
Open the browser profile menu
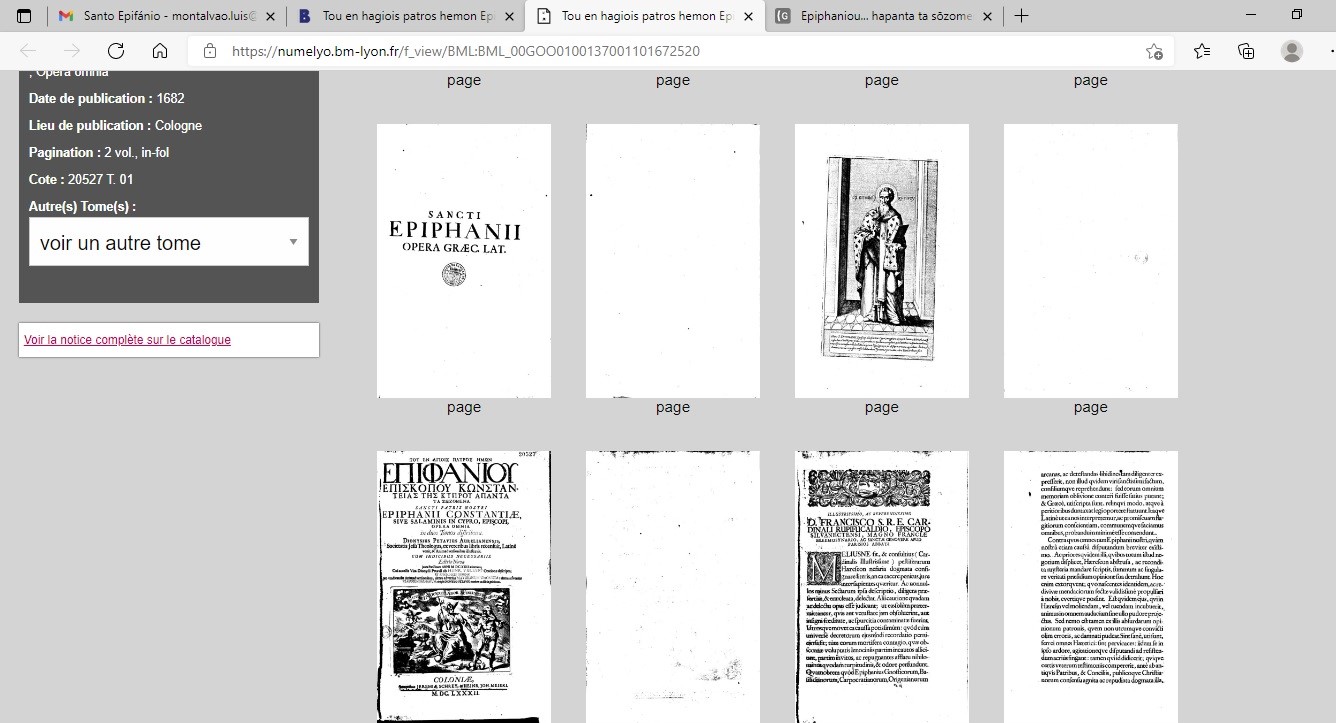tap(1292, 51)
